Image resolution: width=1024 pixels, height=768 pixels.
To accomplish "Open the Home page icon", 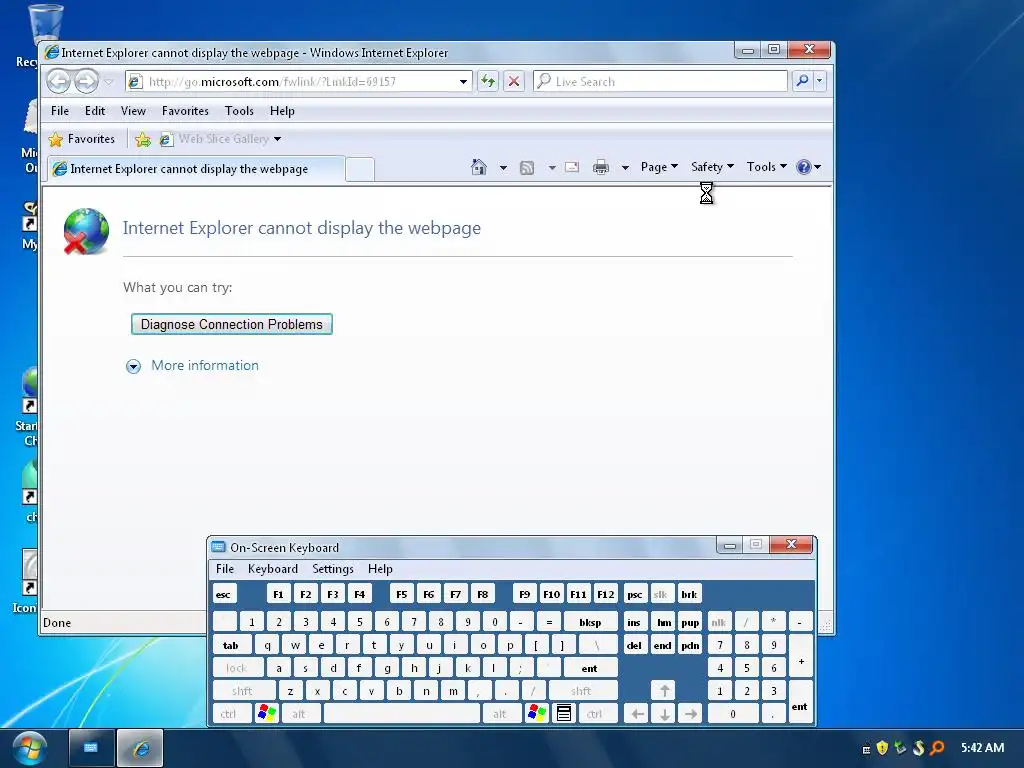I will [479, 167].
